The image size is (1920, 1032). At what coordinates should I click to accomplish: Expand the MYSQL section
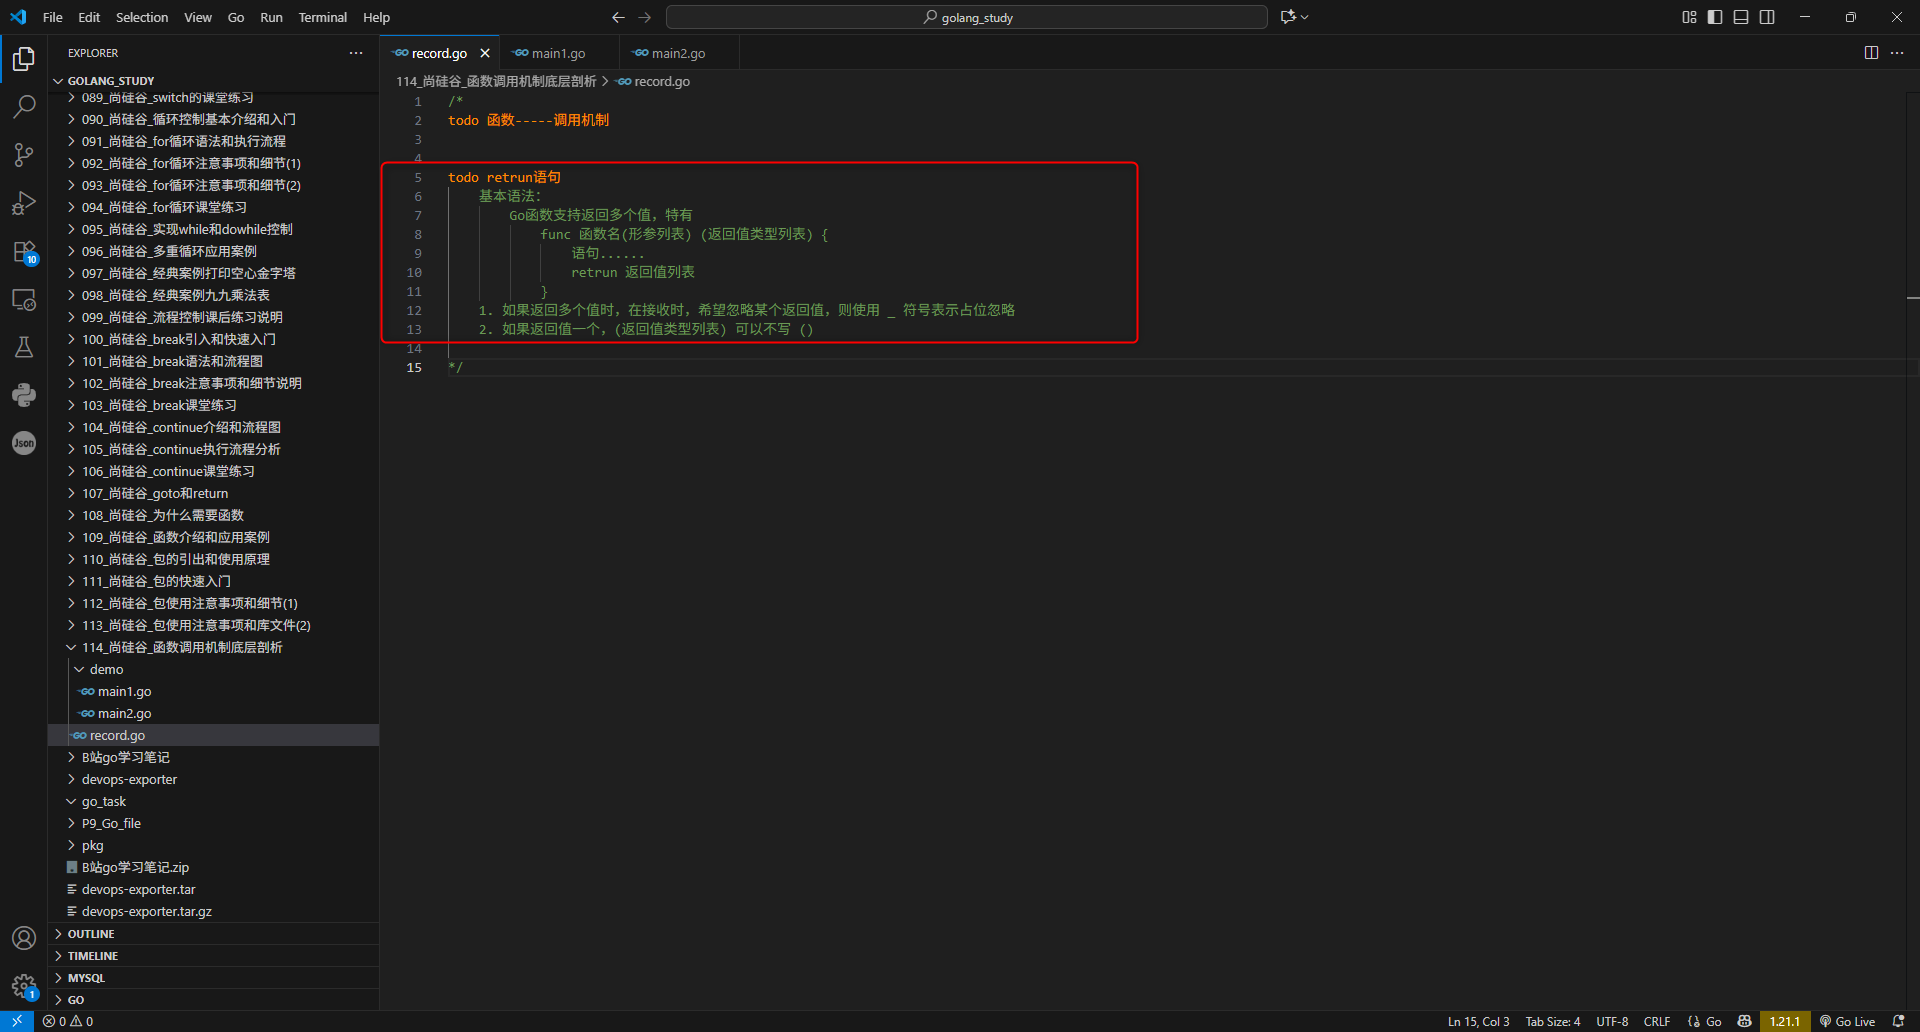pyautogui.click(x=214, y=978)
